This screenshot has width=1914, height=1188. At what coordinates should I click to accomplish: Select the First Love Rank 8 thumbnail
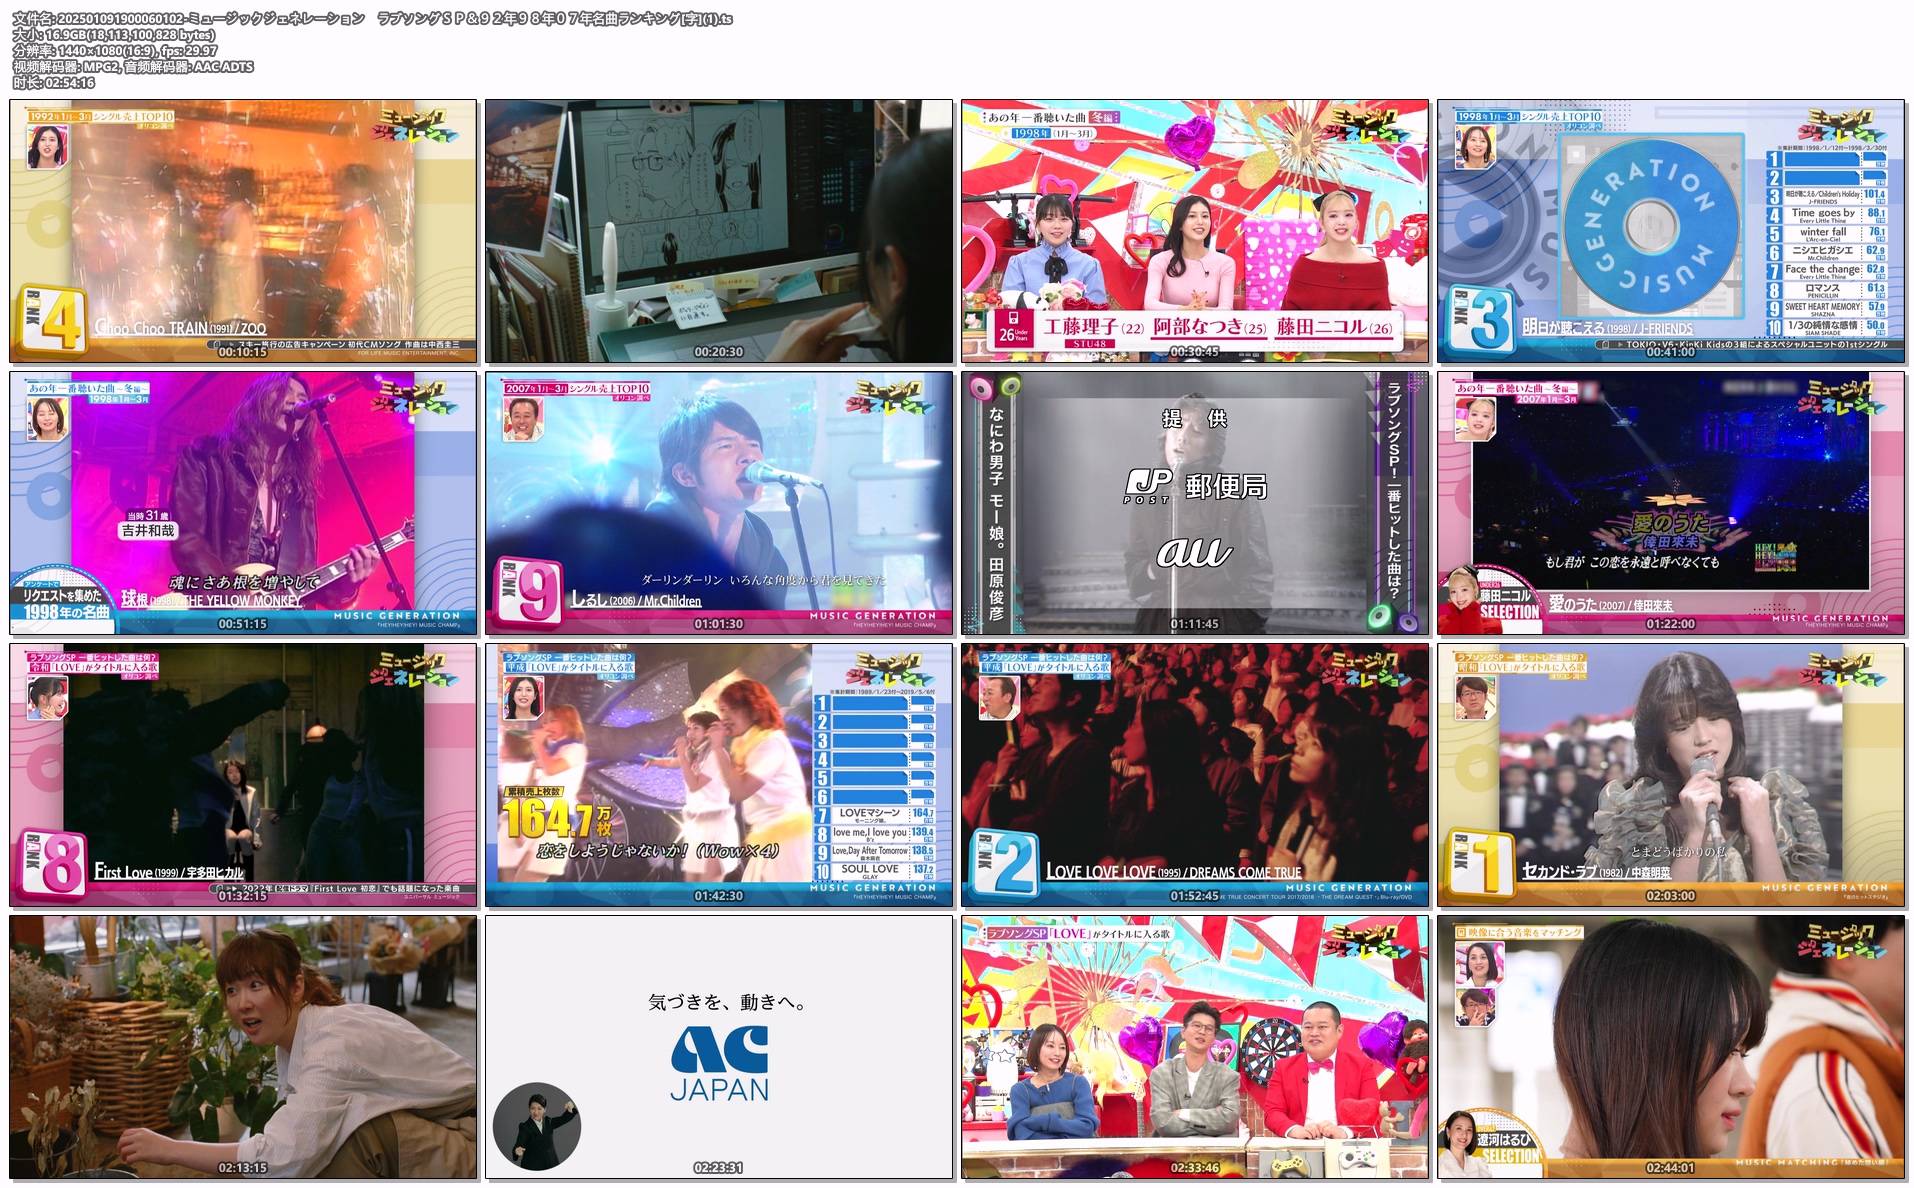tap(243, 775)
